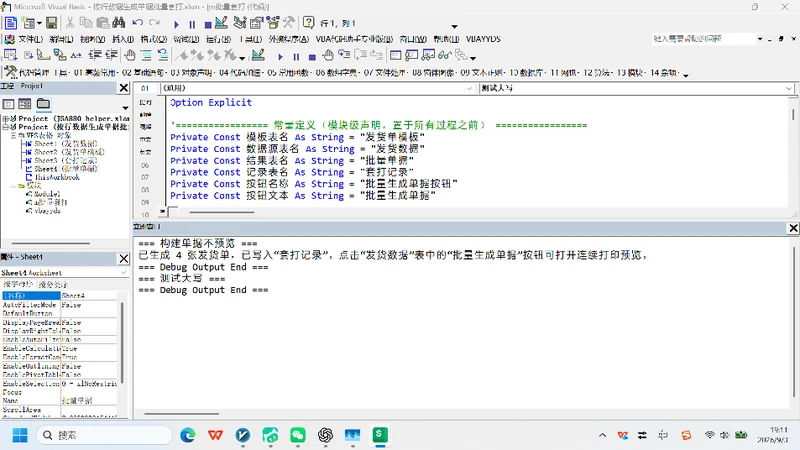This screenshot has height=450, width=800.
Task: Click the Paste clipboard icon
Action: pyautogui.click(x=103, y=23)
